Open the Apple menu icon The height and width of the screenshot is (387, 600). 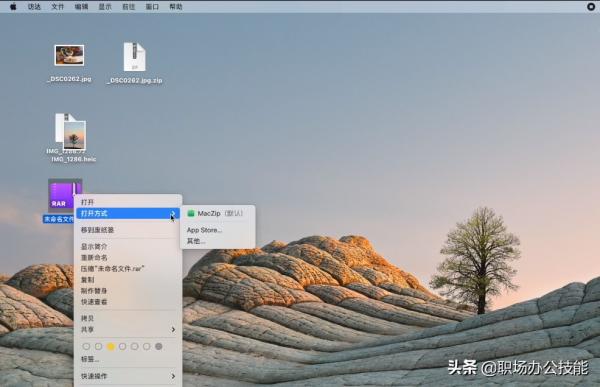click(13, 7)
